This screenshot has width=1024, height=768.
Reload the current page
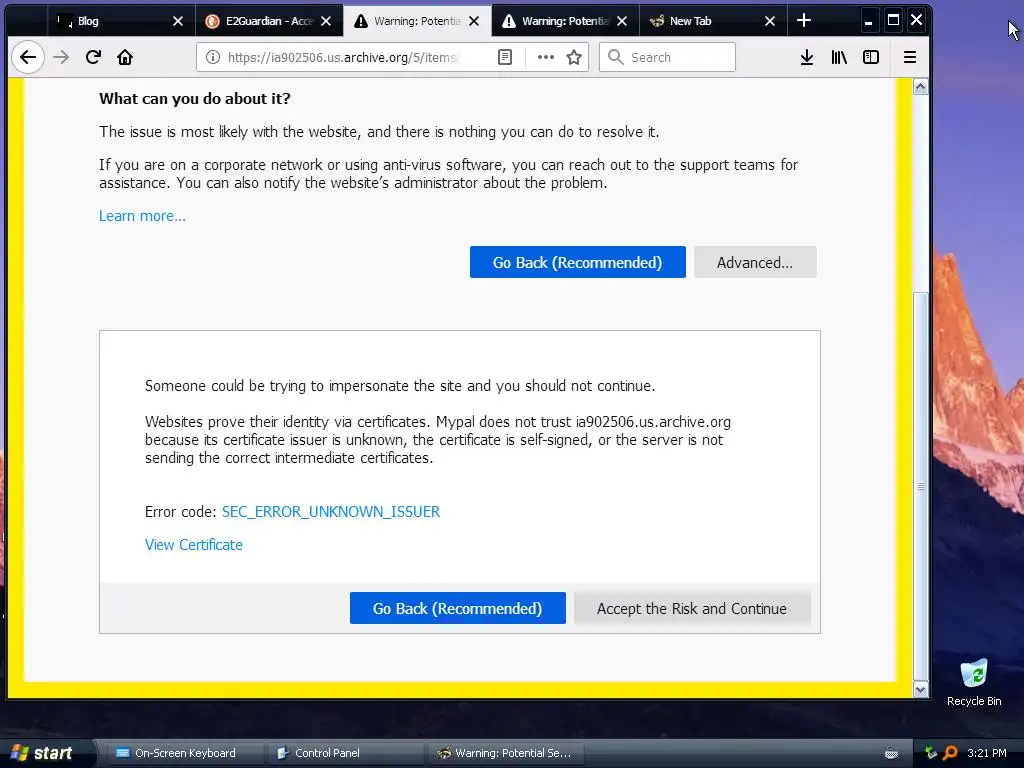93,57
